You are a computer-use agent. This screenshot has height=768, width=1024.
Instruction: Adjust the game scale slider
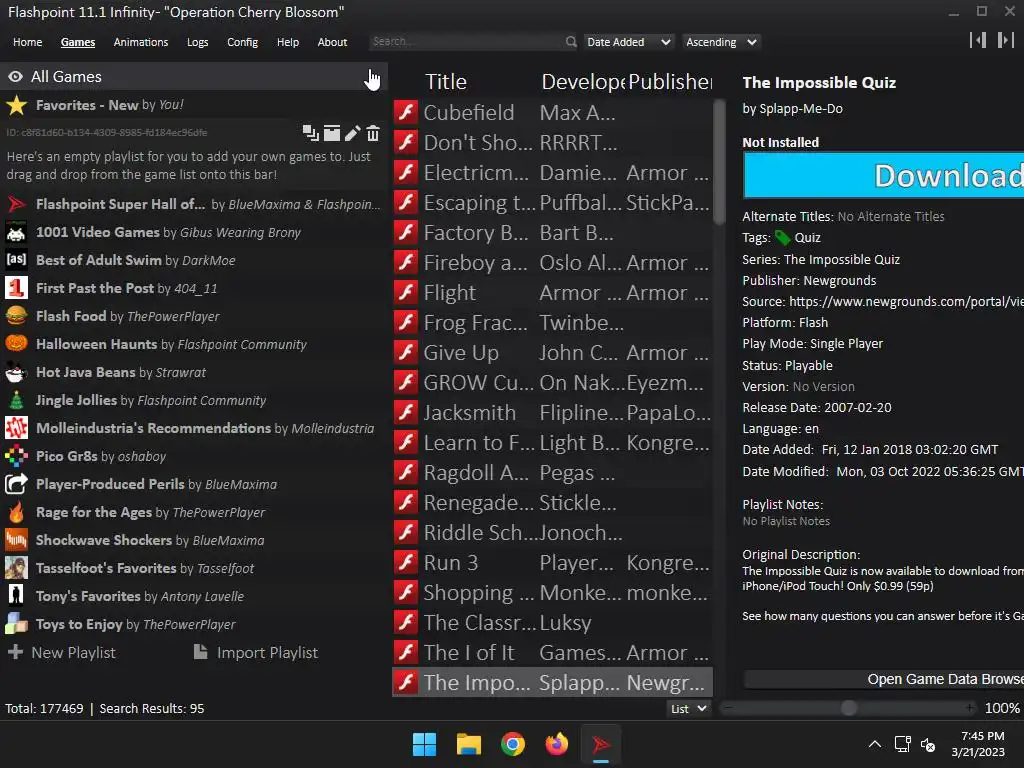pyautogui.click(x=848, y=708)
